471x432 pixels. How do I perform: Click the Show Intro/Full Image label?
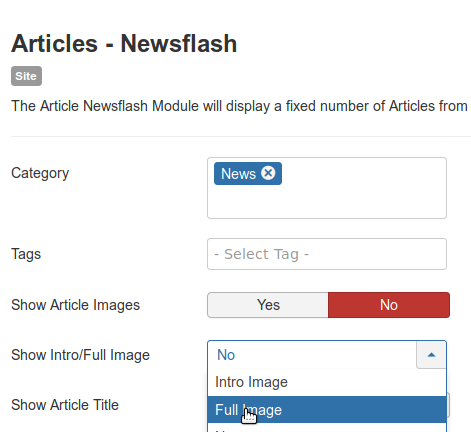(x=80, y=355)
